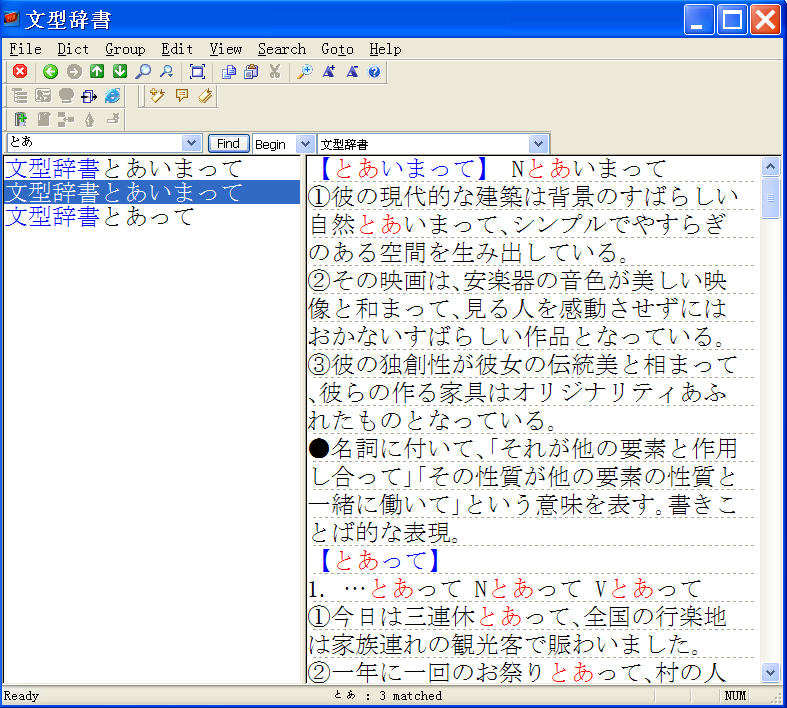Click the line starting ●名詞に付いて
The height and width of the screenshot is (708, 787).
tap(523, 448)
